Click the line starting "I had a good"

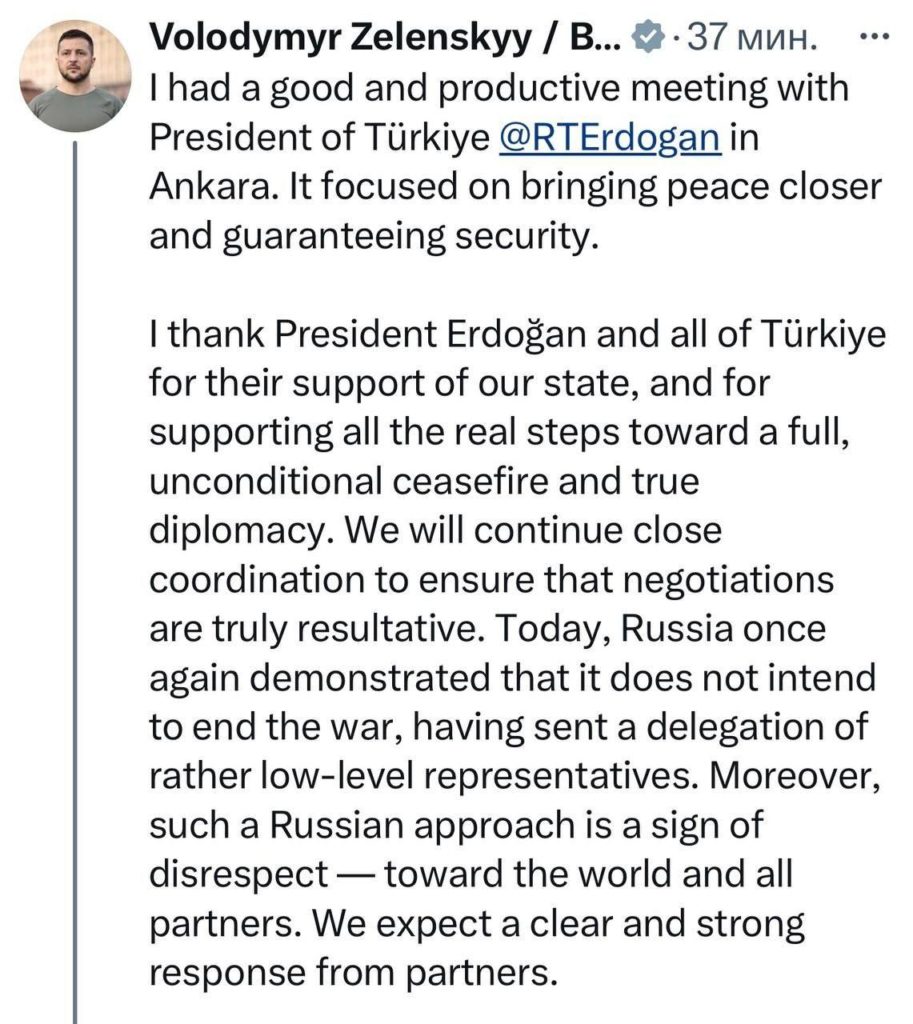[497, 88]
